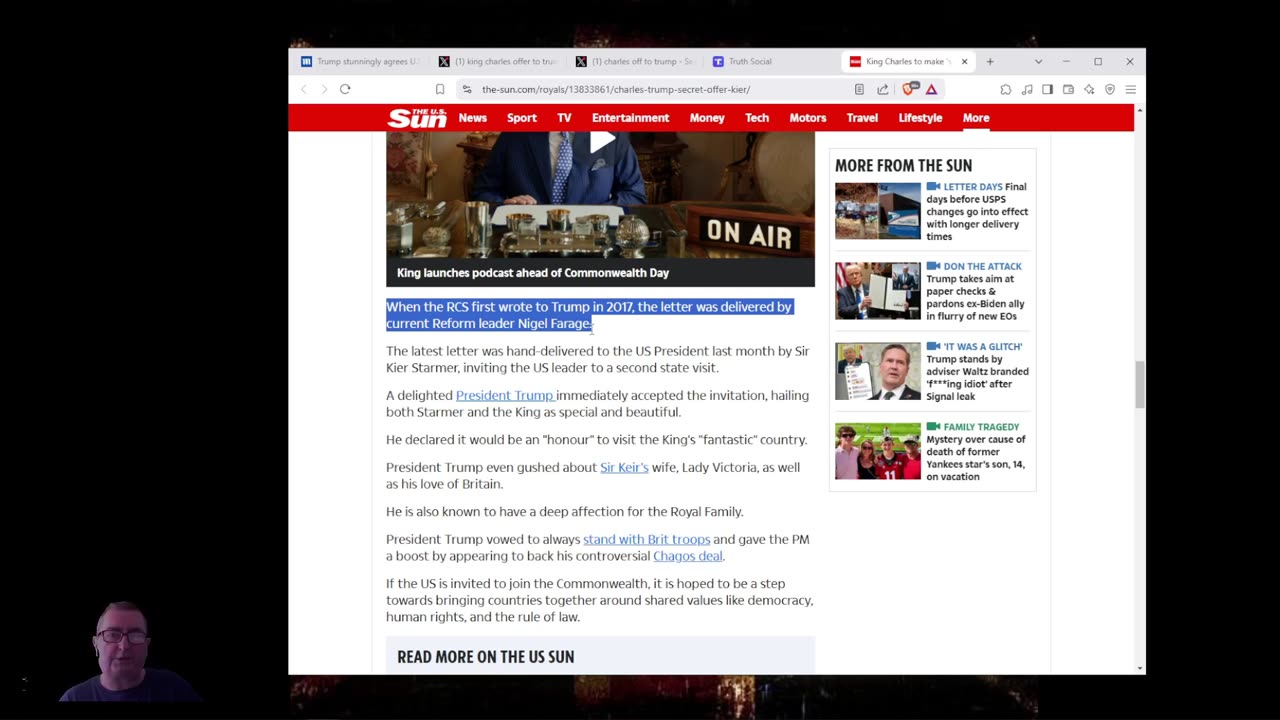The height and width of the screenshot is (720, 1280).
Task: Open the Tech section
Action: (x=757, y=118)
